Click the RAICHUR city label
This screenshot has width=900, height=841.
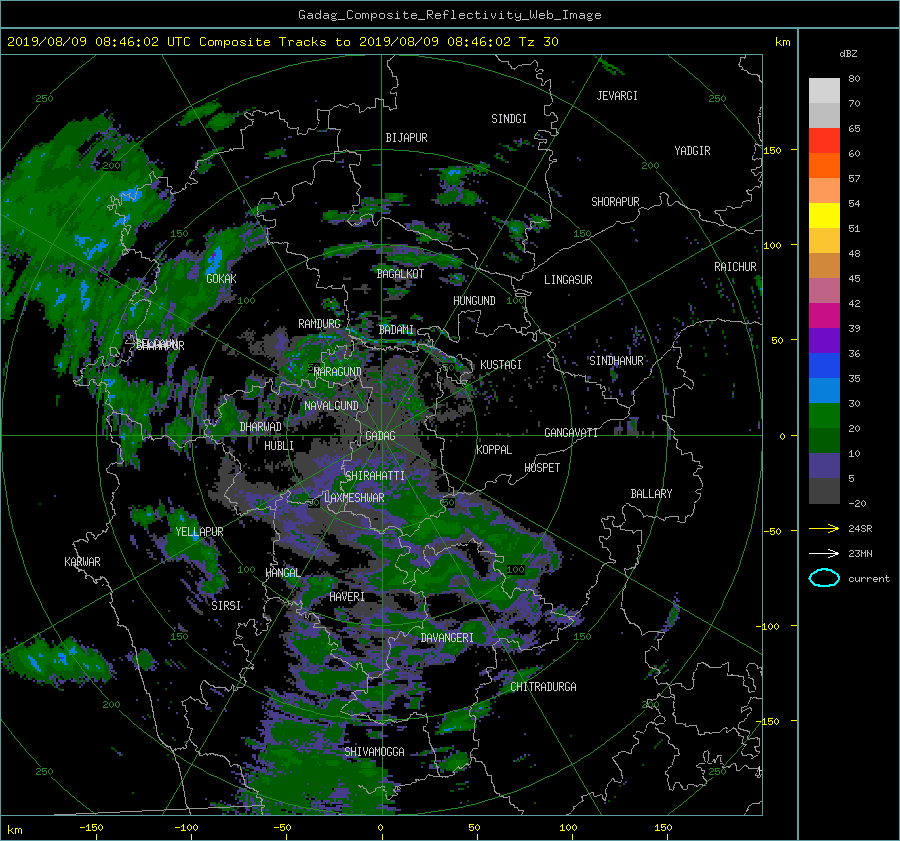click(x=735, y=267)
